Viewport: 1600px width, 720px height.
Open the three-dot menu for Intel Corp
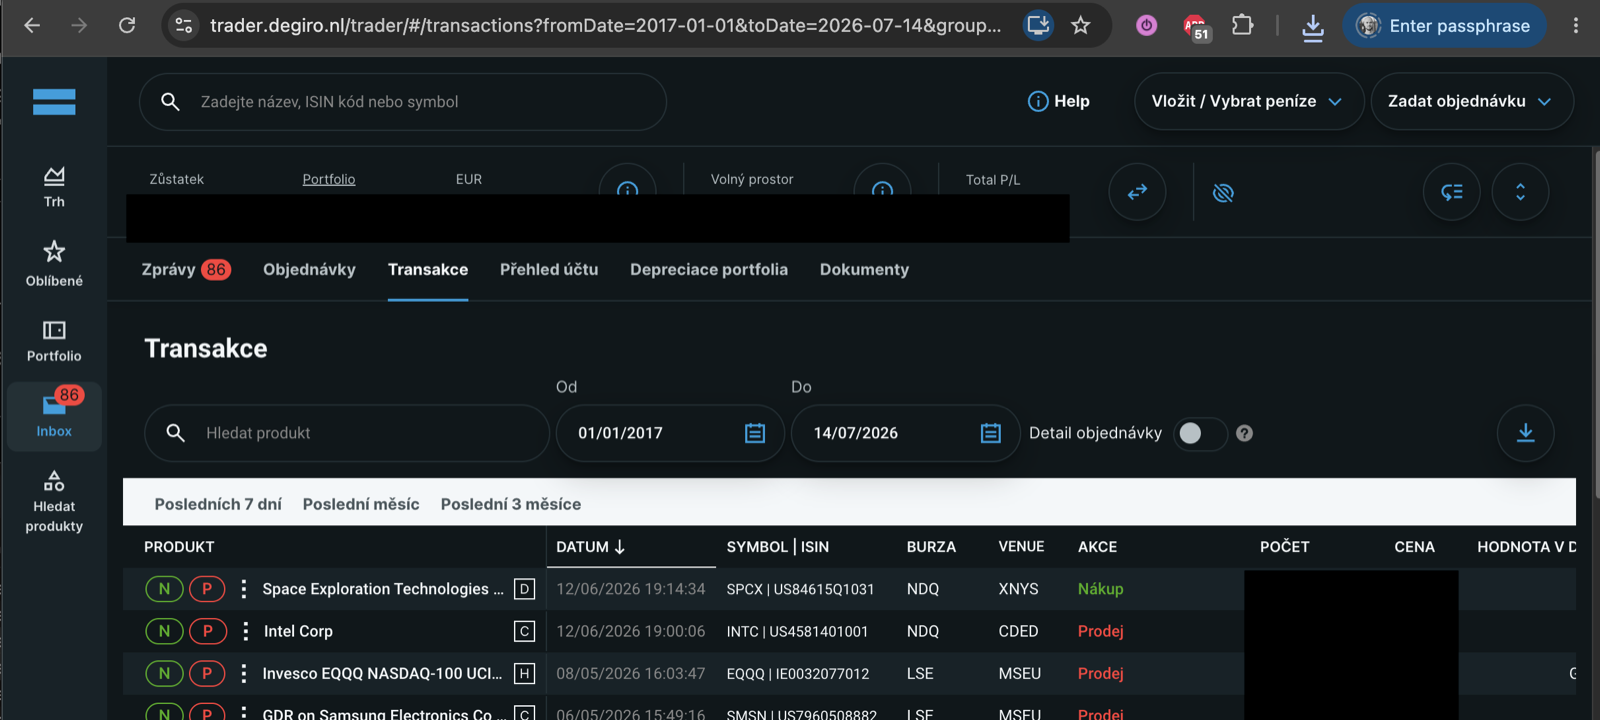245,631
